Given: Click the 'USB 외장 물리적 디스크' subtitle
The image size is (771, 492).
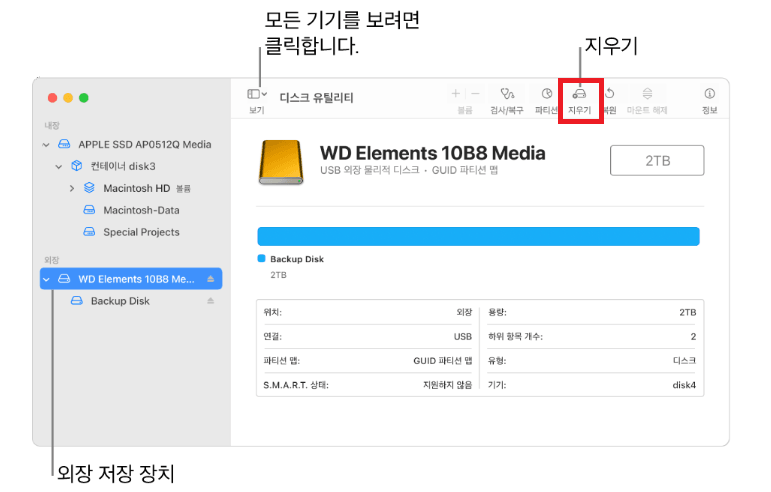Looking at the screenshot, I should pyautogui.click(x=370, y=170).
